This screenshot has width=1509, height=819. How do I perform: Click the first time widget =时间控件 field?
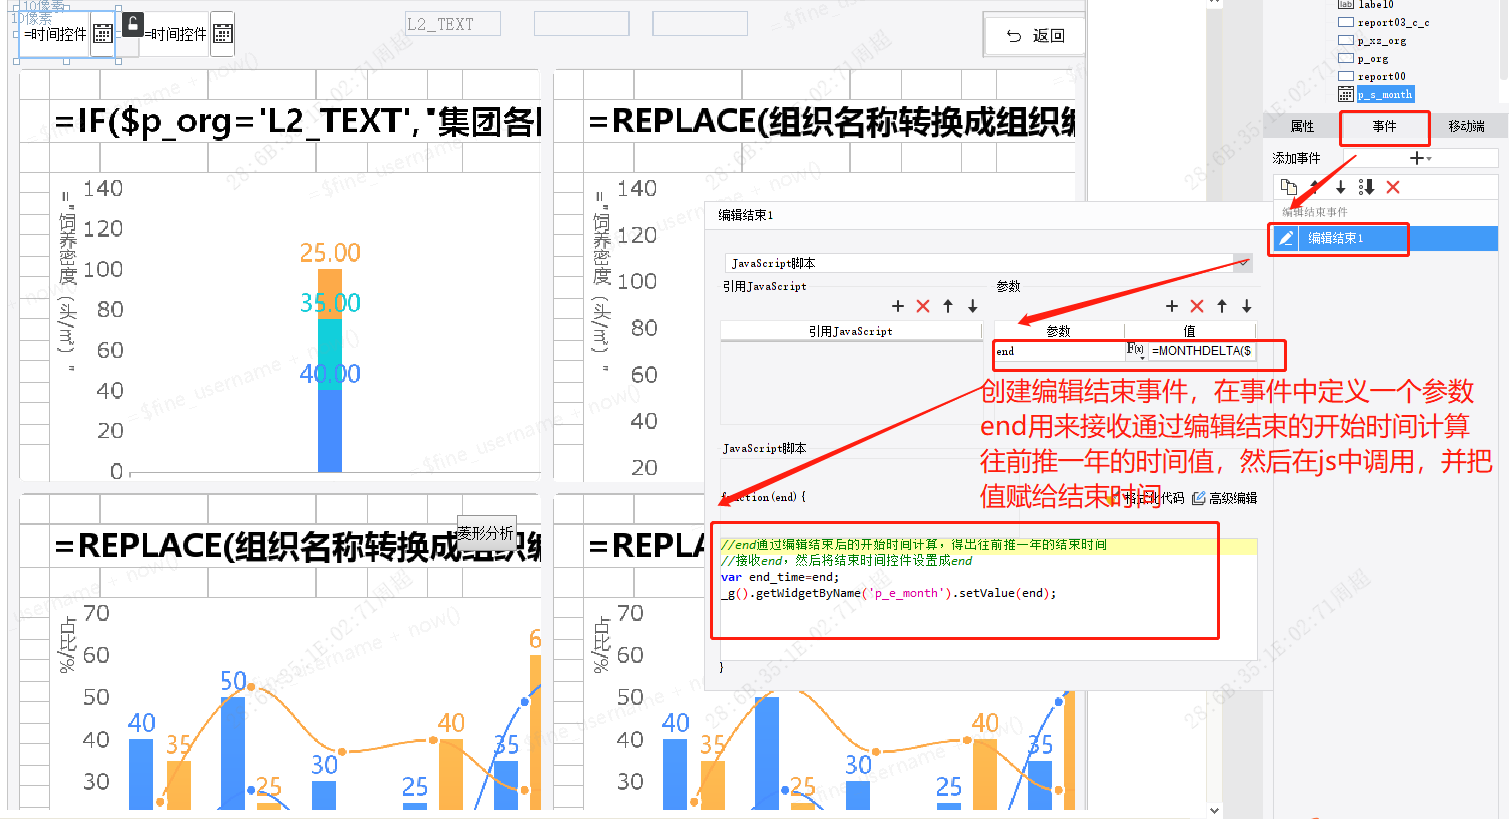pyautogui.click(x=56, y=34)
